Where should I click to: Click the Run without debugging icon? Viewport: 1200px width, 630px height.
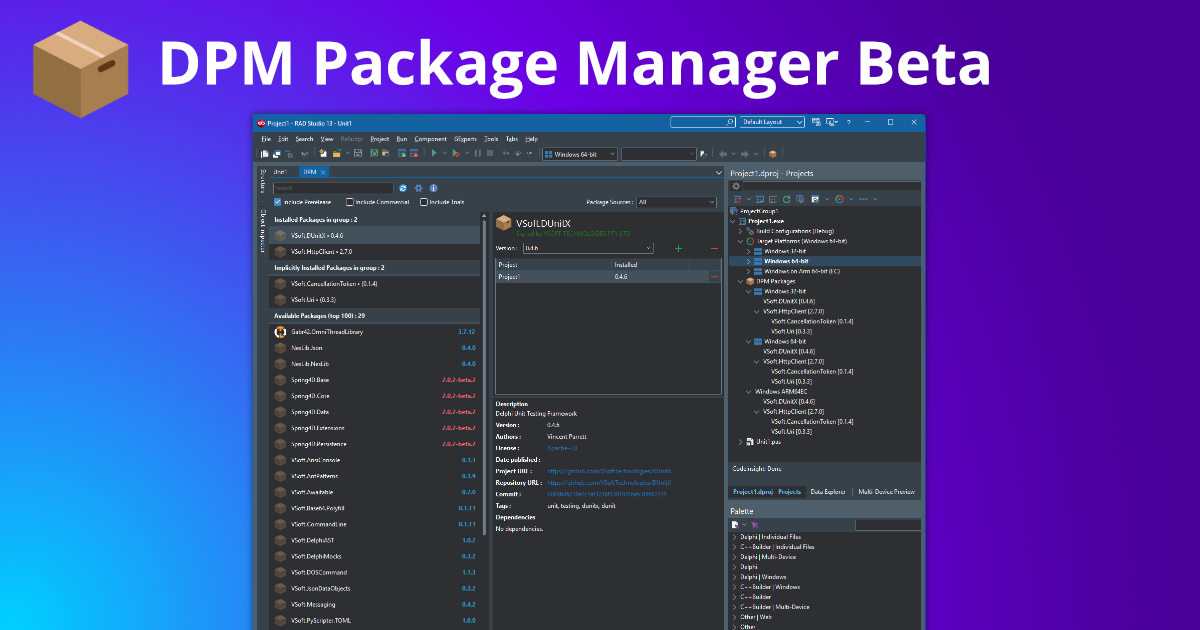[456, 153]
